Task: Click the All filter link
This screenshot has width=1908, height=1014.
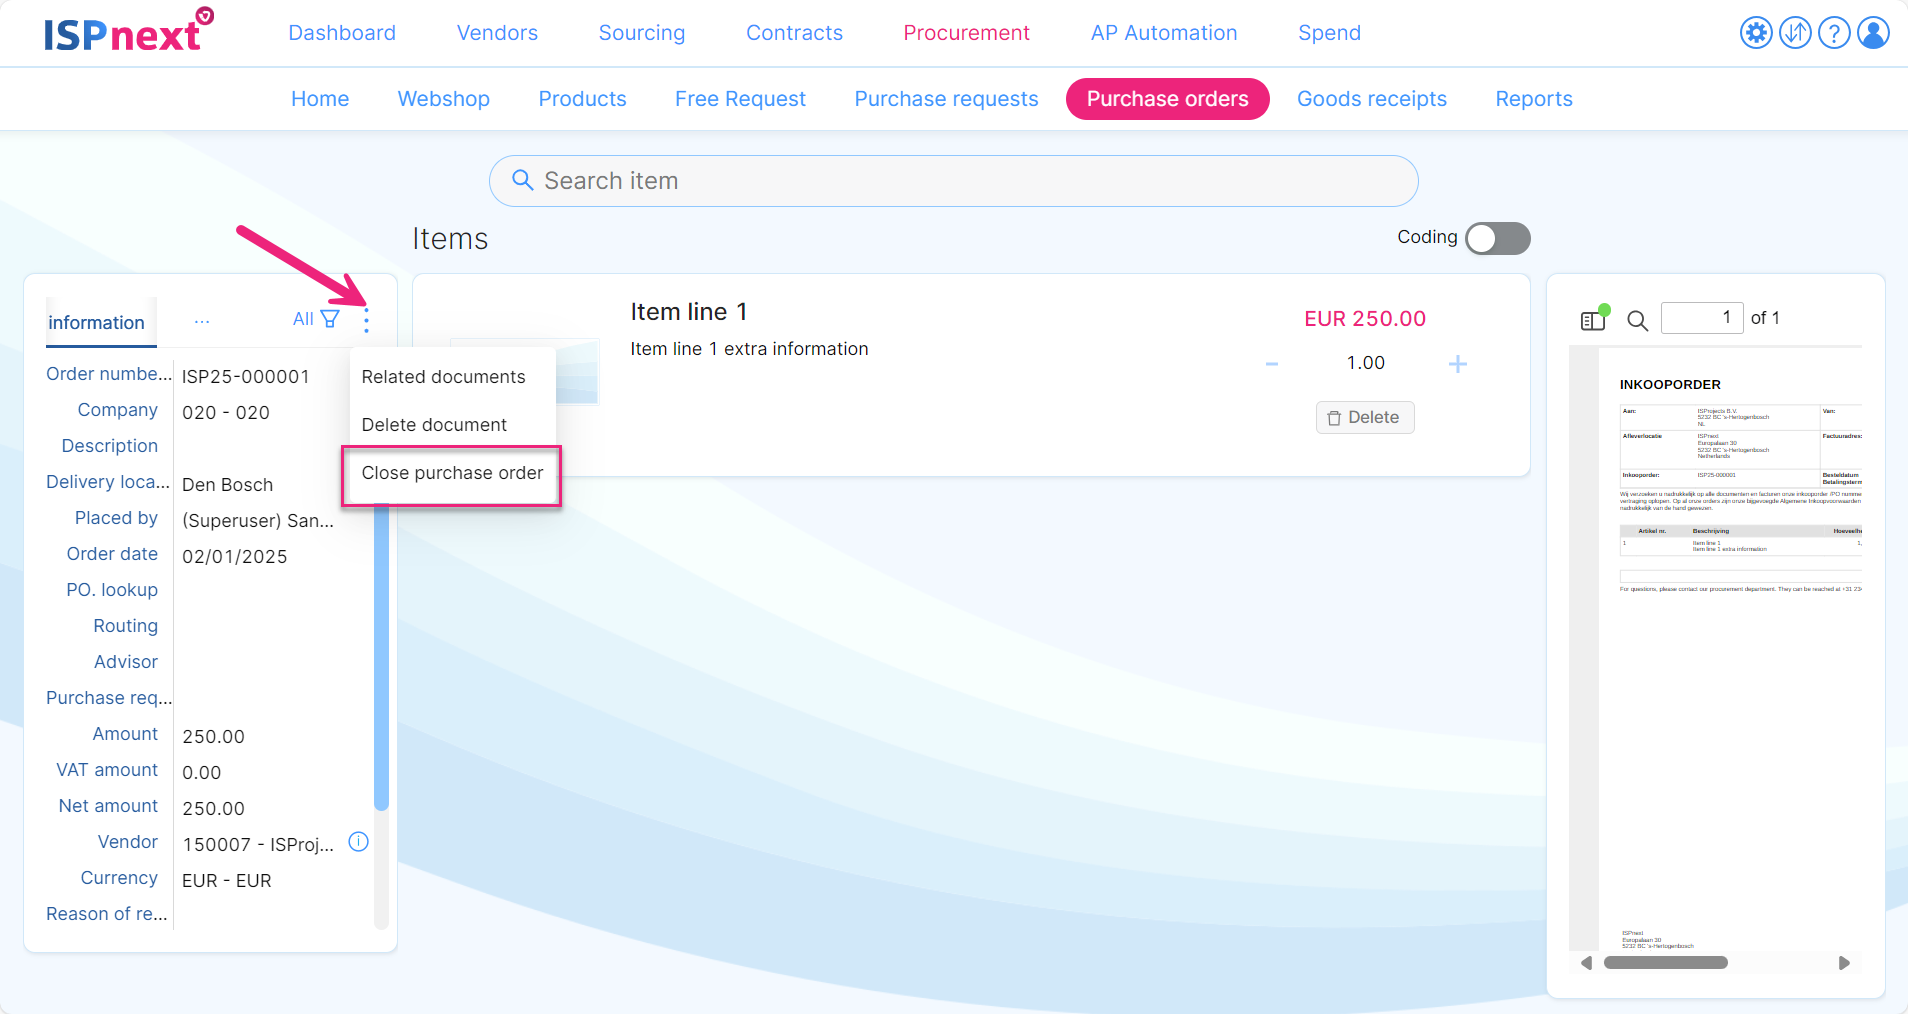Action: click(303, 319)
